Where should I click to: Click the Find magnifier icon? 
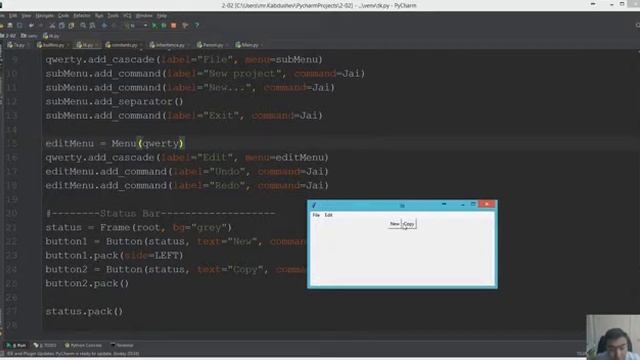pos(83,25)
